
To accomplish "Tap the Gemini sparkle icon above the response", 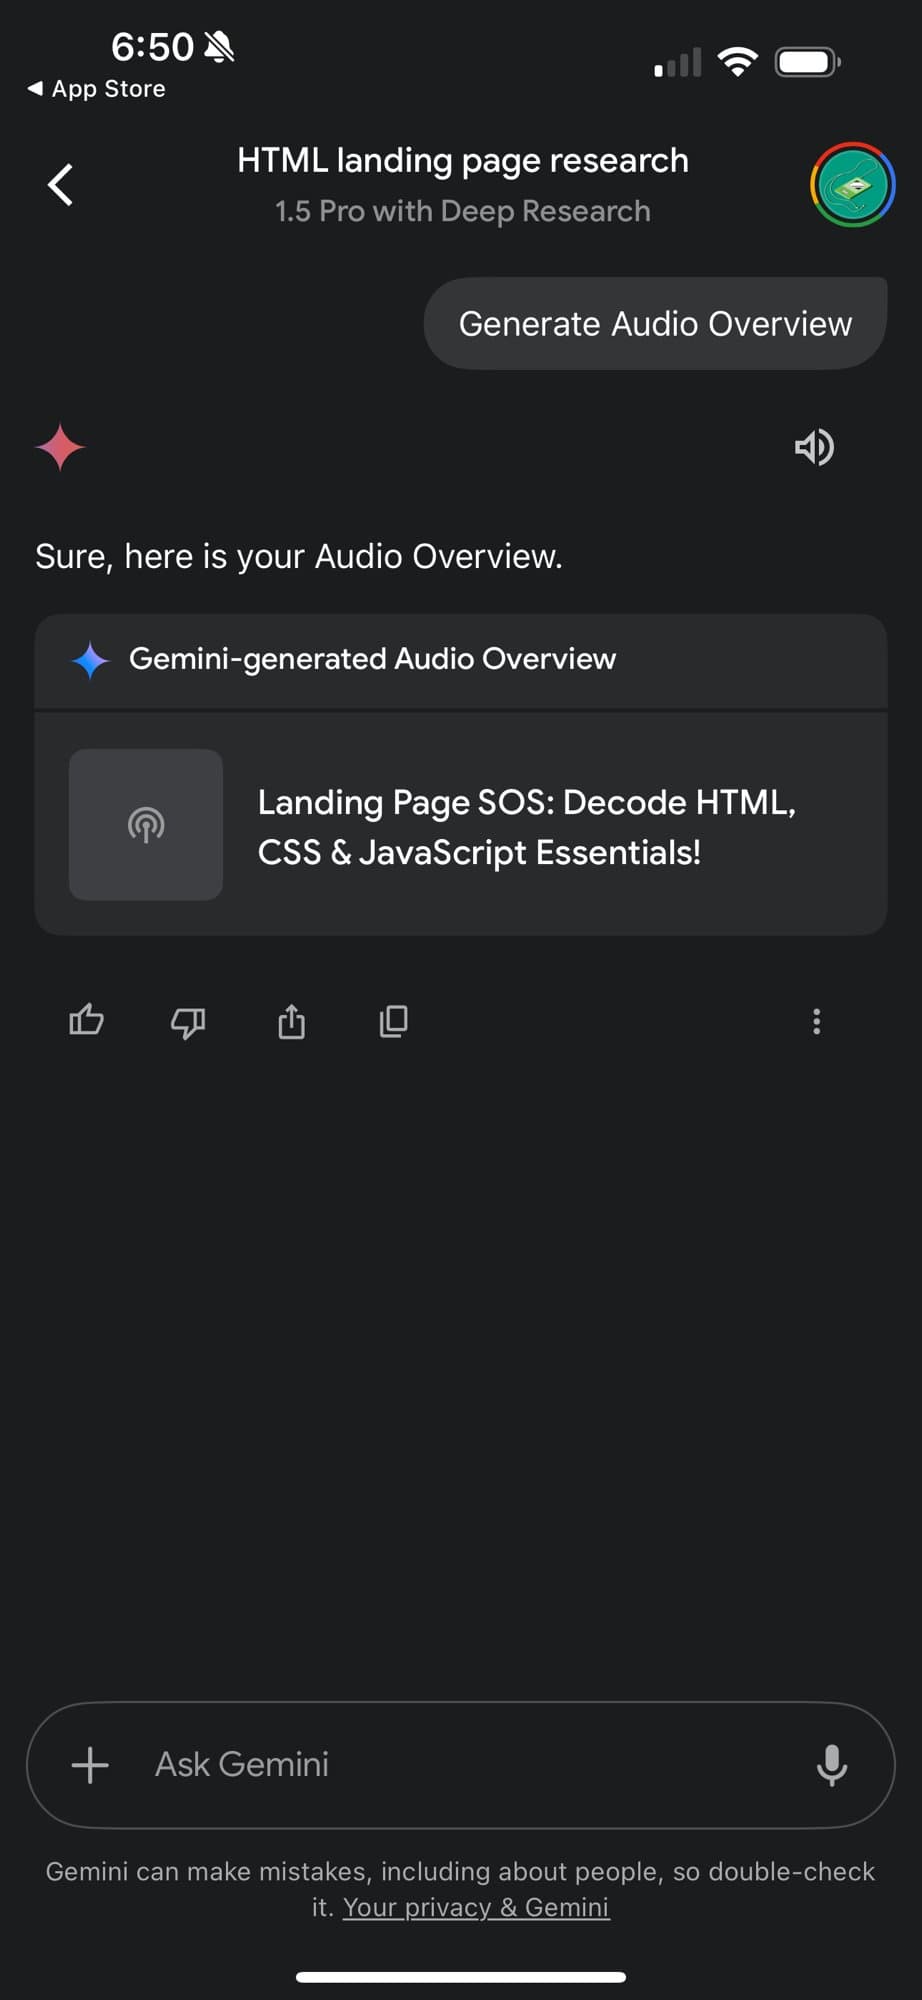I will [59, 447].
